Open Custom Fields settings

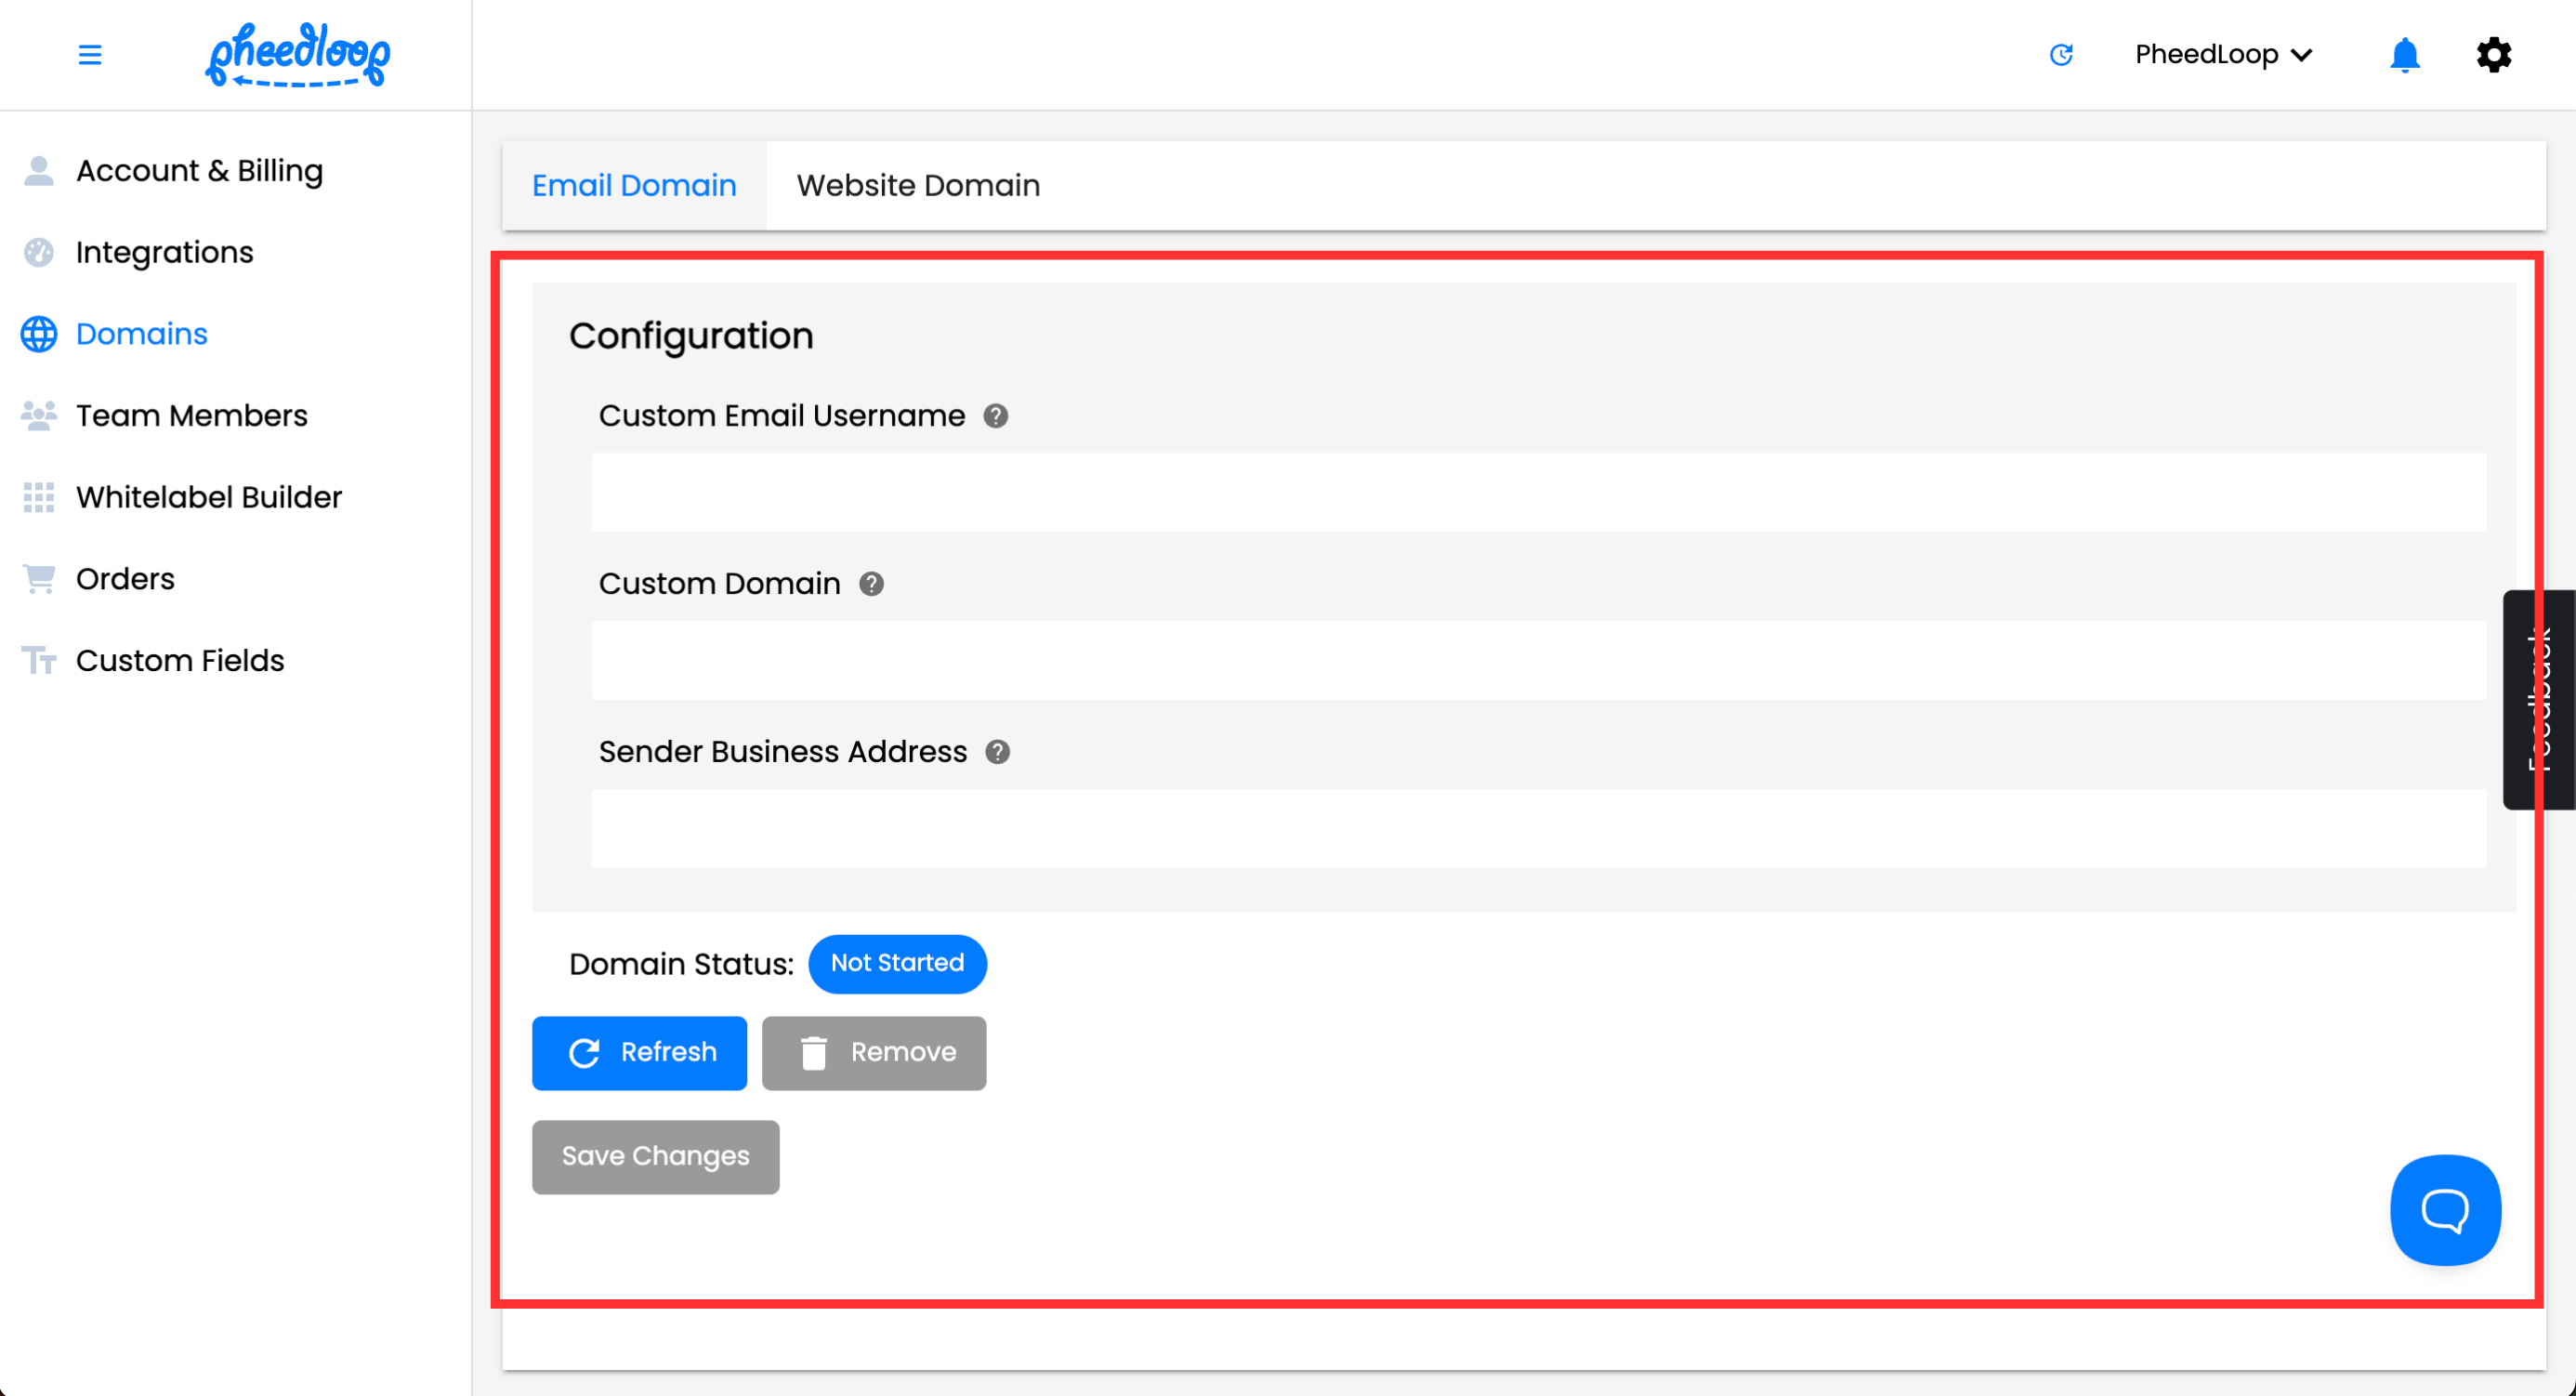(180, 661)
